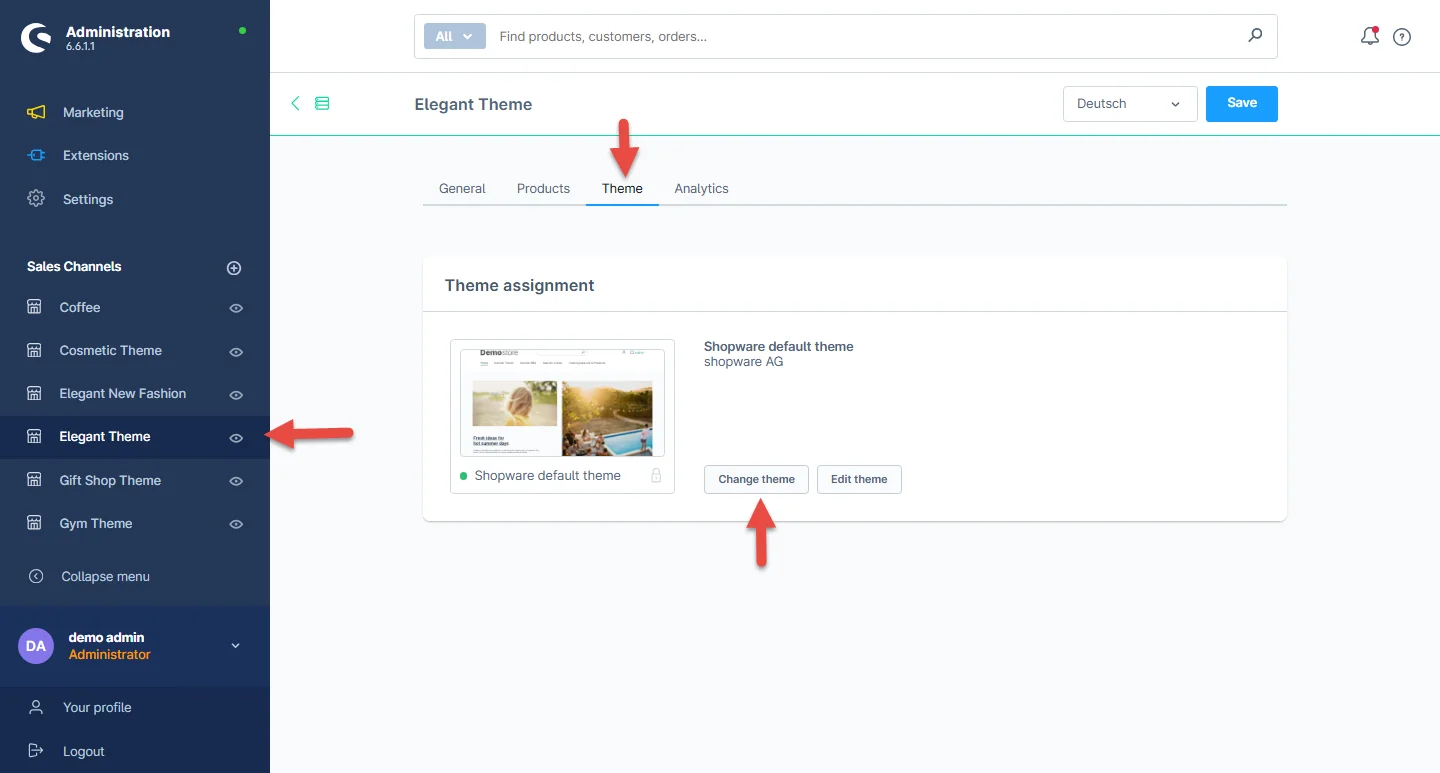1440x773 pixels.
Task: Open the sales channel list icon
Action: pyautogui.click(x=322, y=103)
